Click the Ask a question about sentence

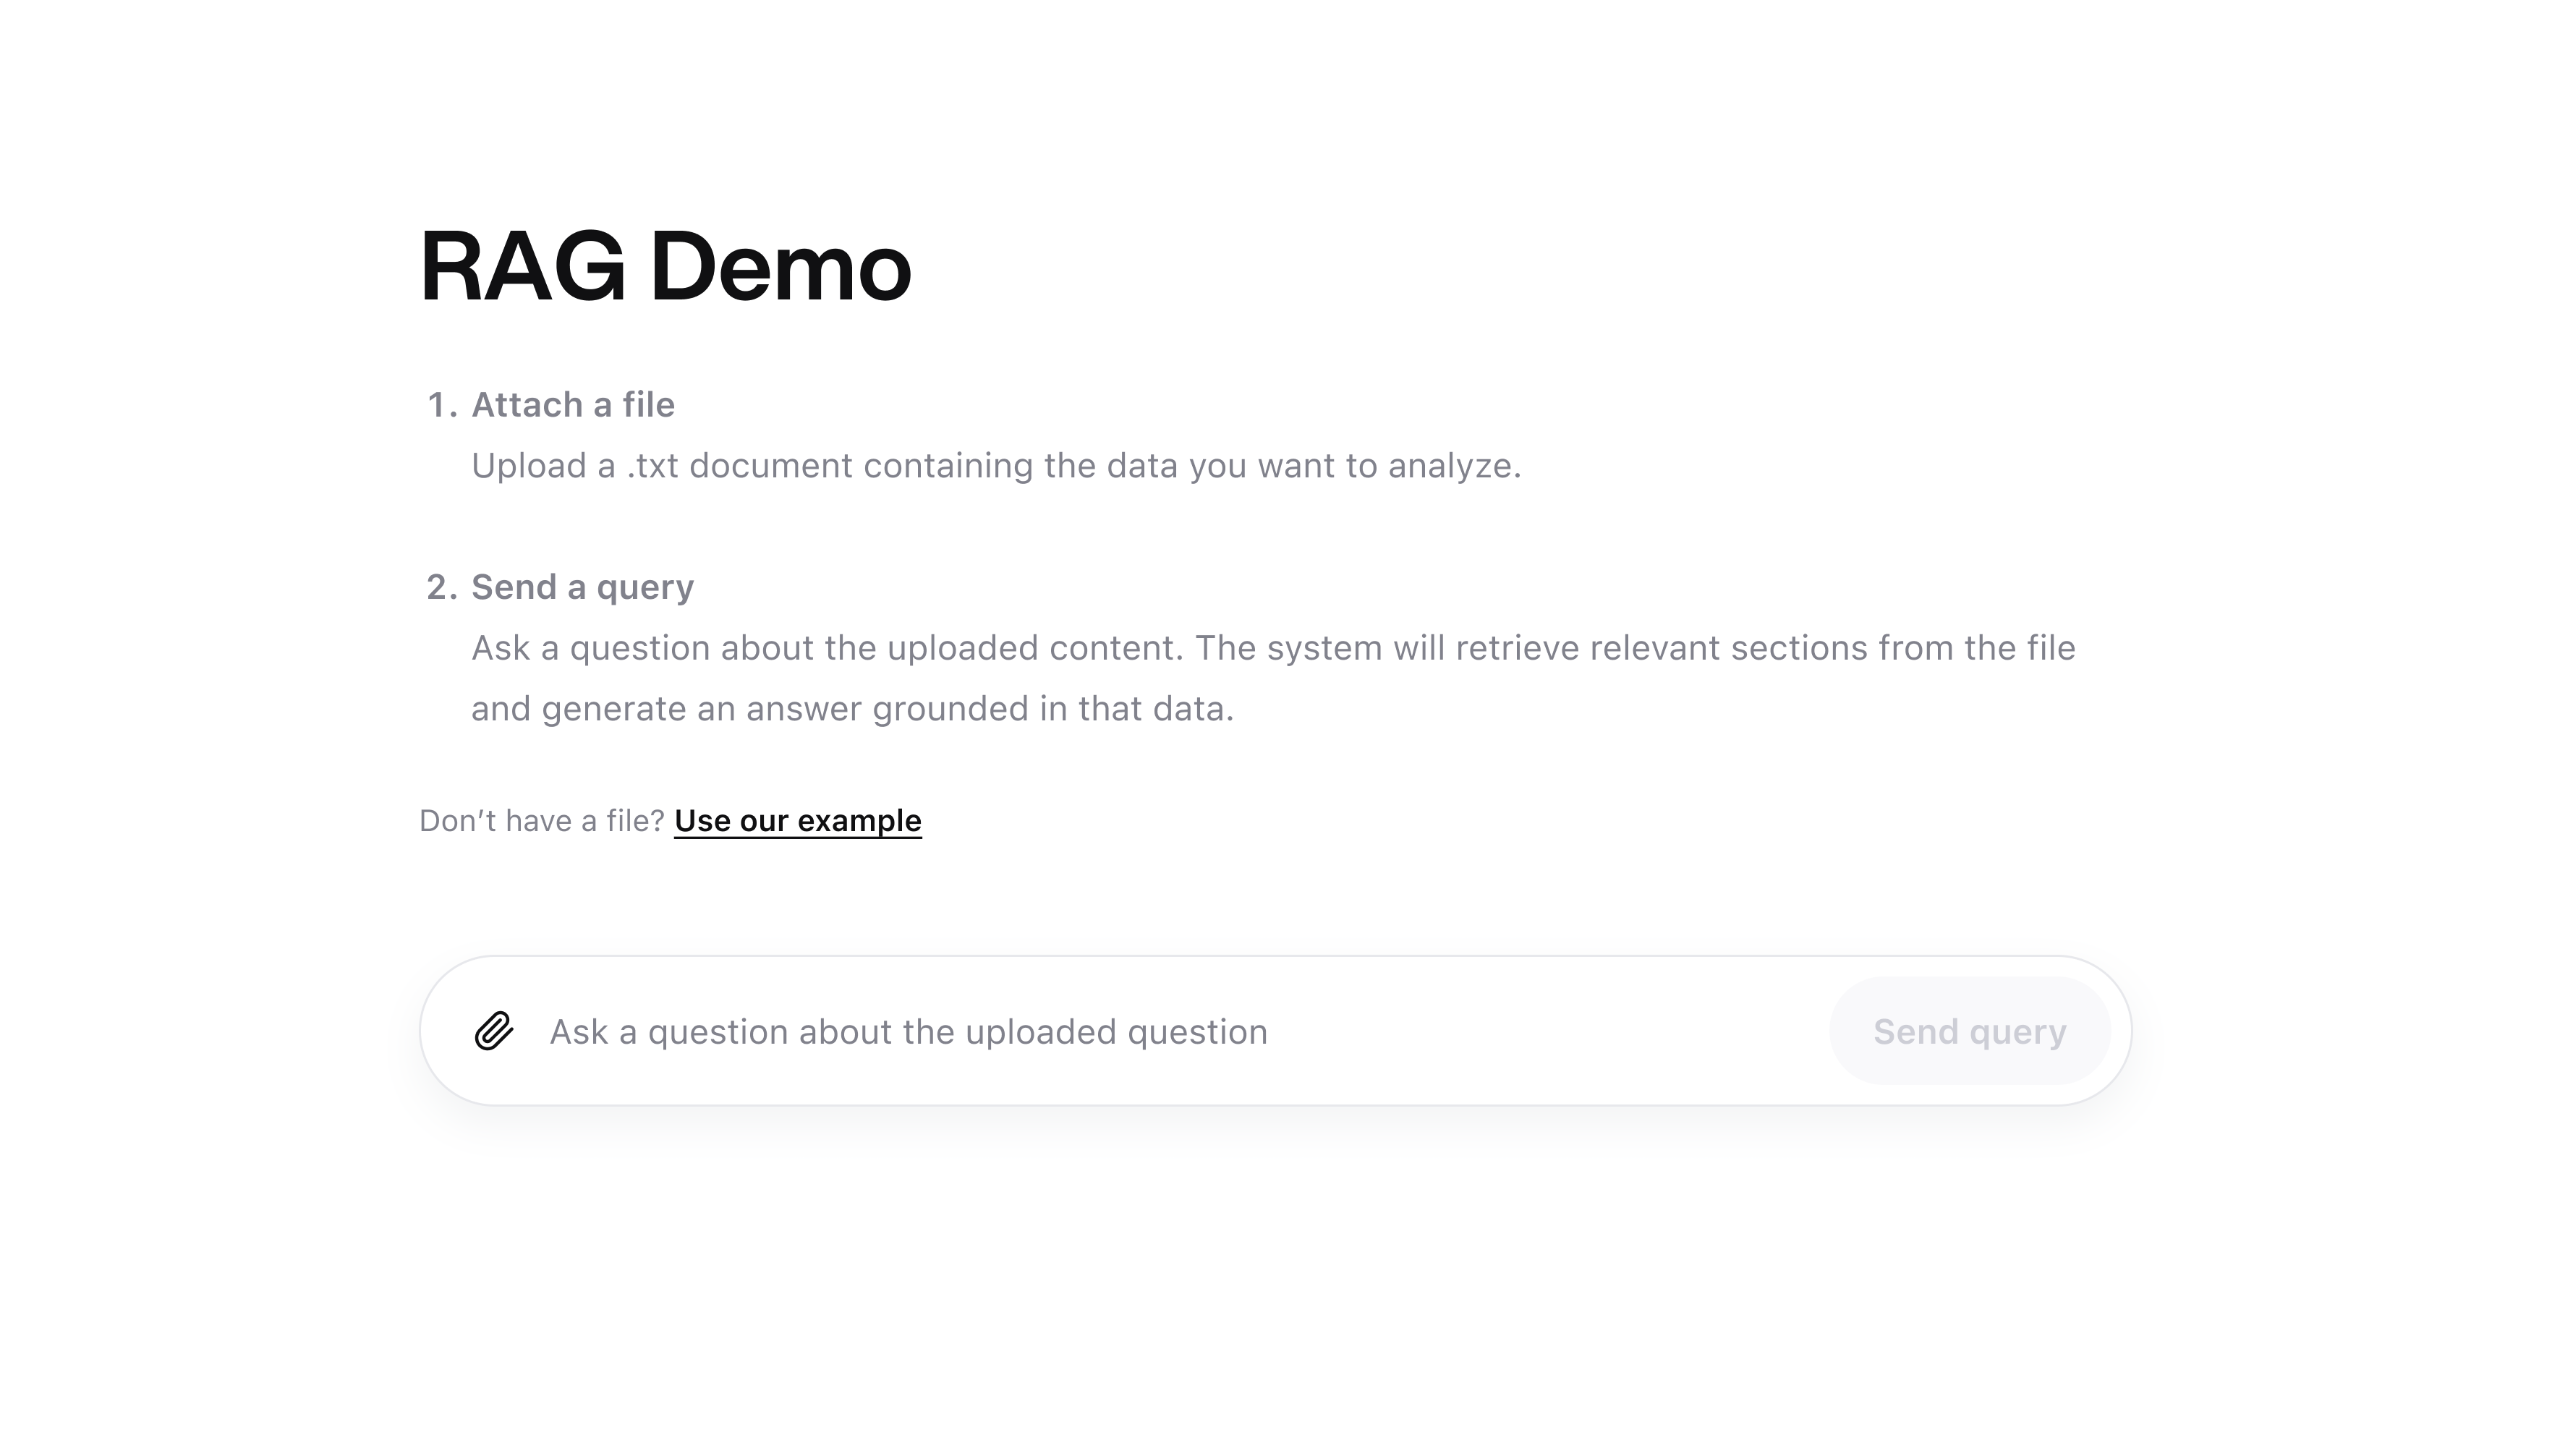(826, 648)
